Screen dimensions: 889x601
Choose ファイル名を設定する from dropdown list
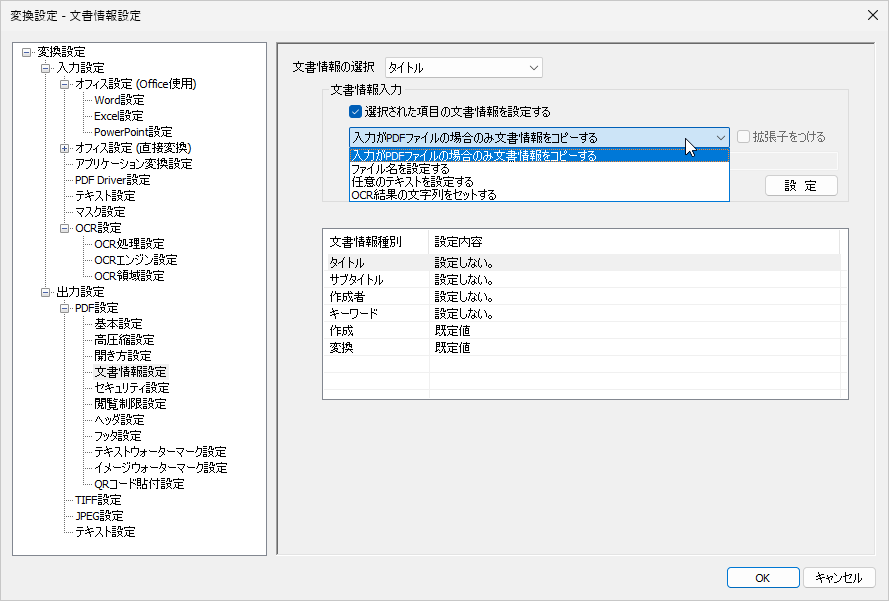400,169
